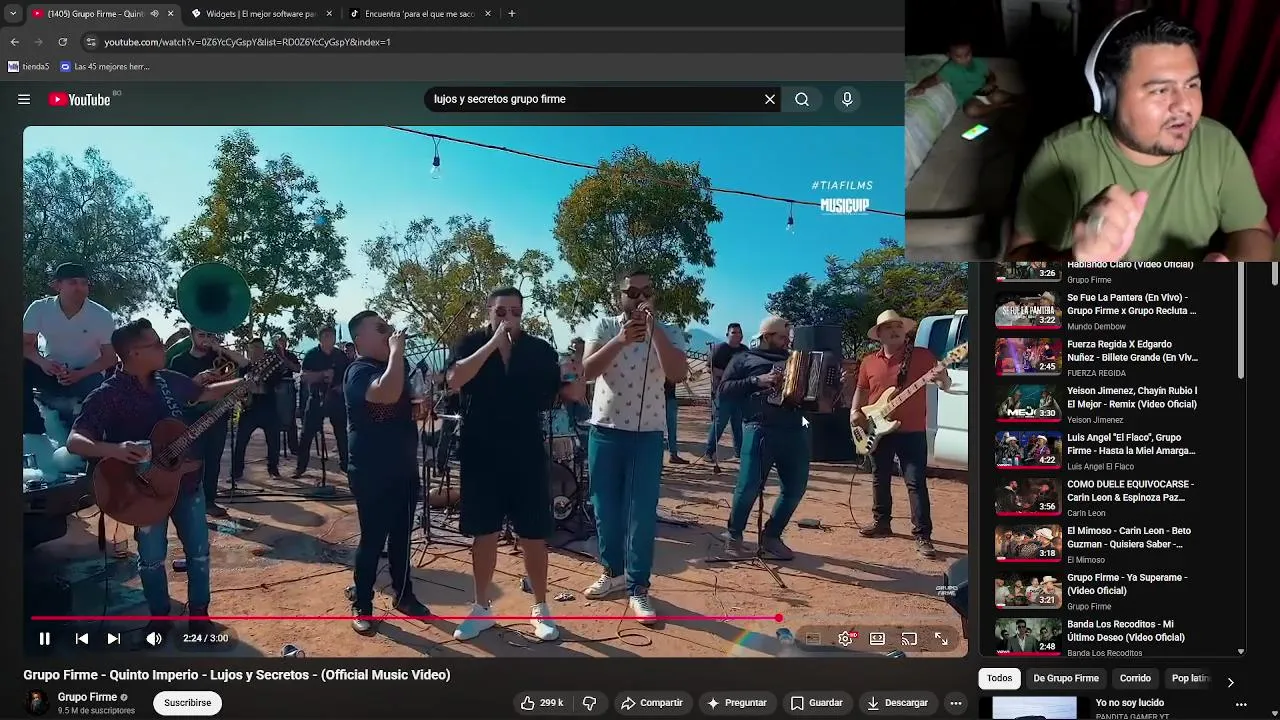Go to the previous video in player
The height and width of the screenshot is (720, 1280).
(x=82, y=638)
